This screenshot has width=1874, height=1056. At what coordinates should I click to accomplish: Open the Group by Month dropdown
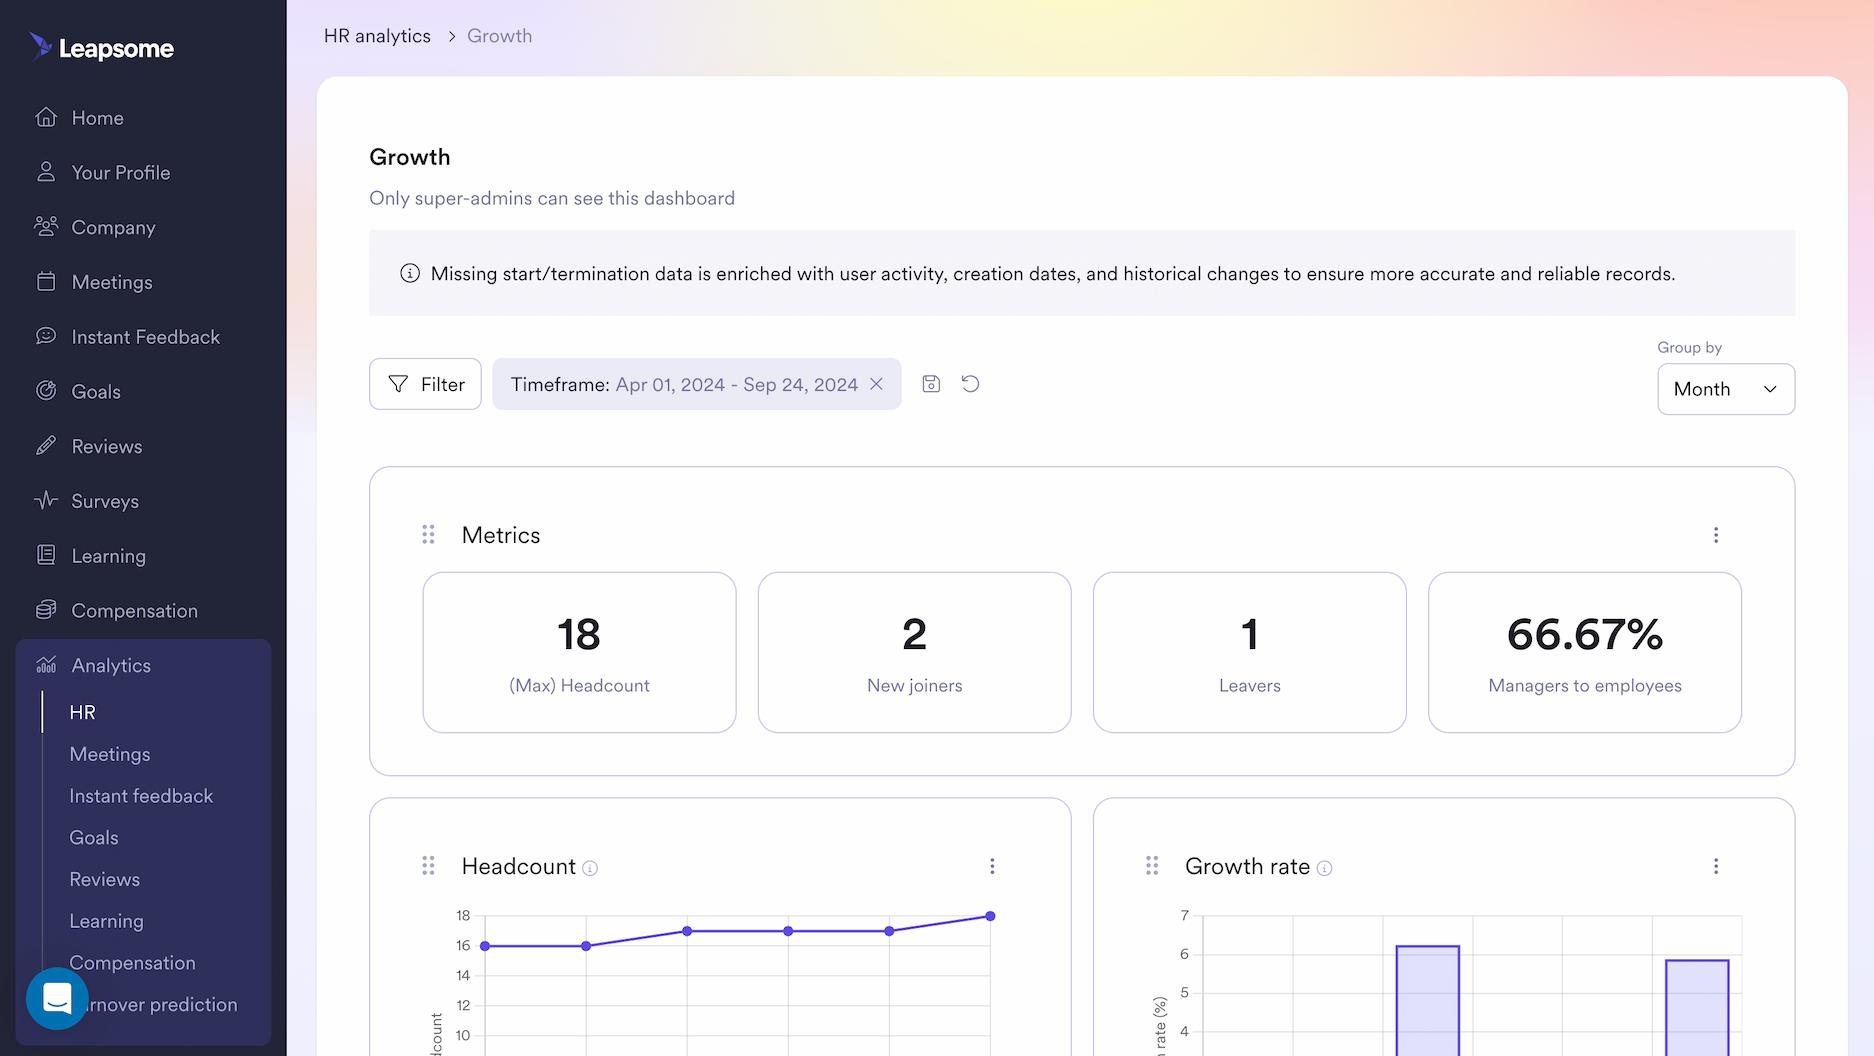pyautogui.click(x=1725, y=389)
